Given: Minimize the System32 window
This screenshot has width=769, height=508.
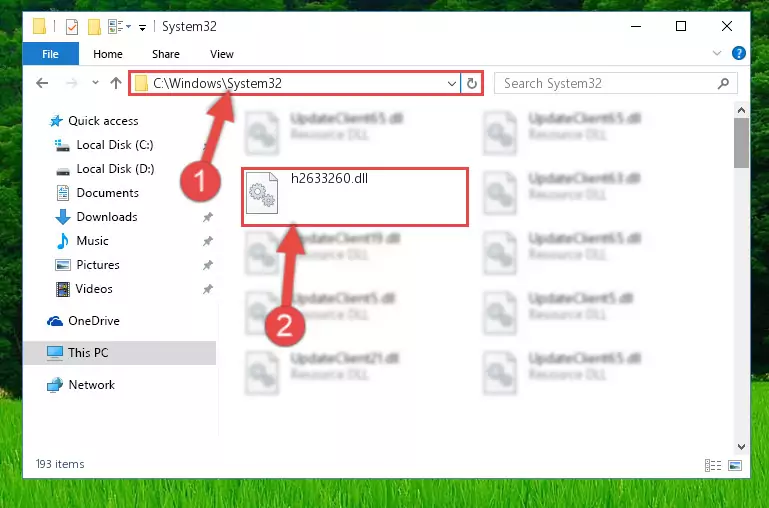Looking at the screenshot, I should (636, 26).
